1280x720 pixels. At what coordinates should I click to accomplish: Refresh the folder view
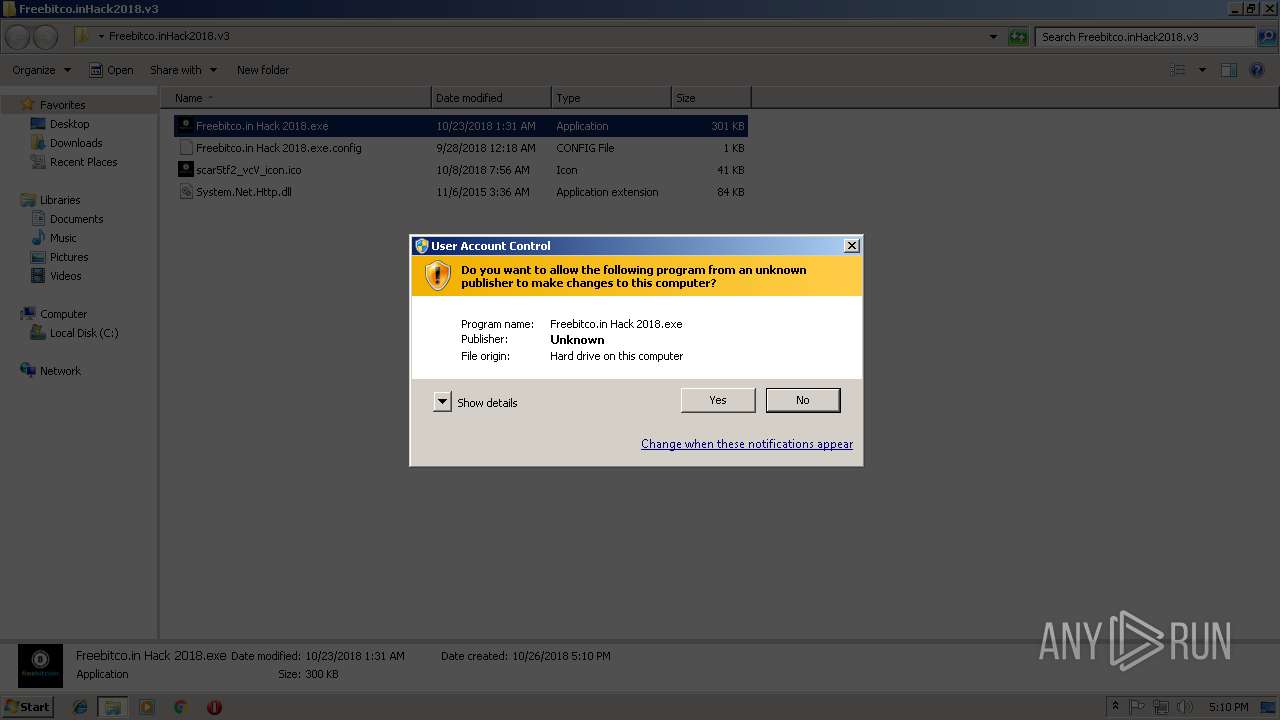pos(1018,37)
